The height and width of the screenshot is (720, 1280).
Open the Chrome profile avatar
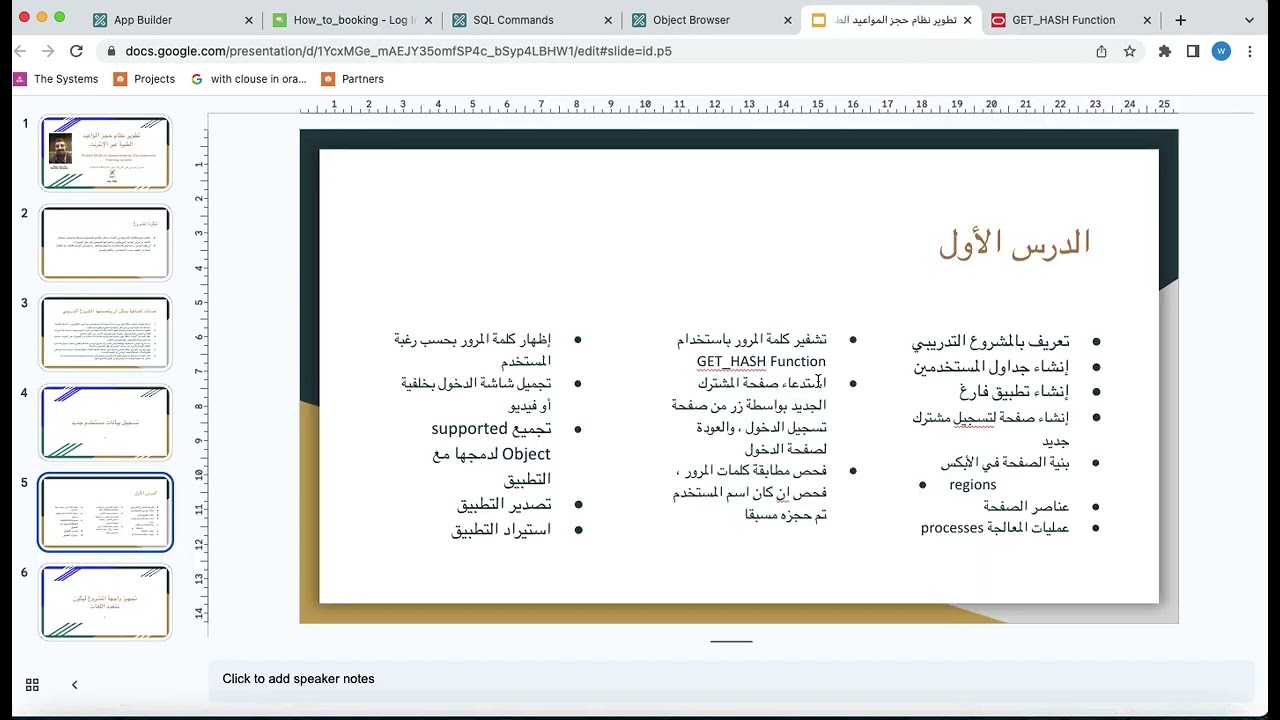(1221, 51)
